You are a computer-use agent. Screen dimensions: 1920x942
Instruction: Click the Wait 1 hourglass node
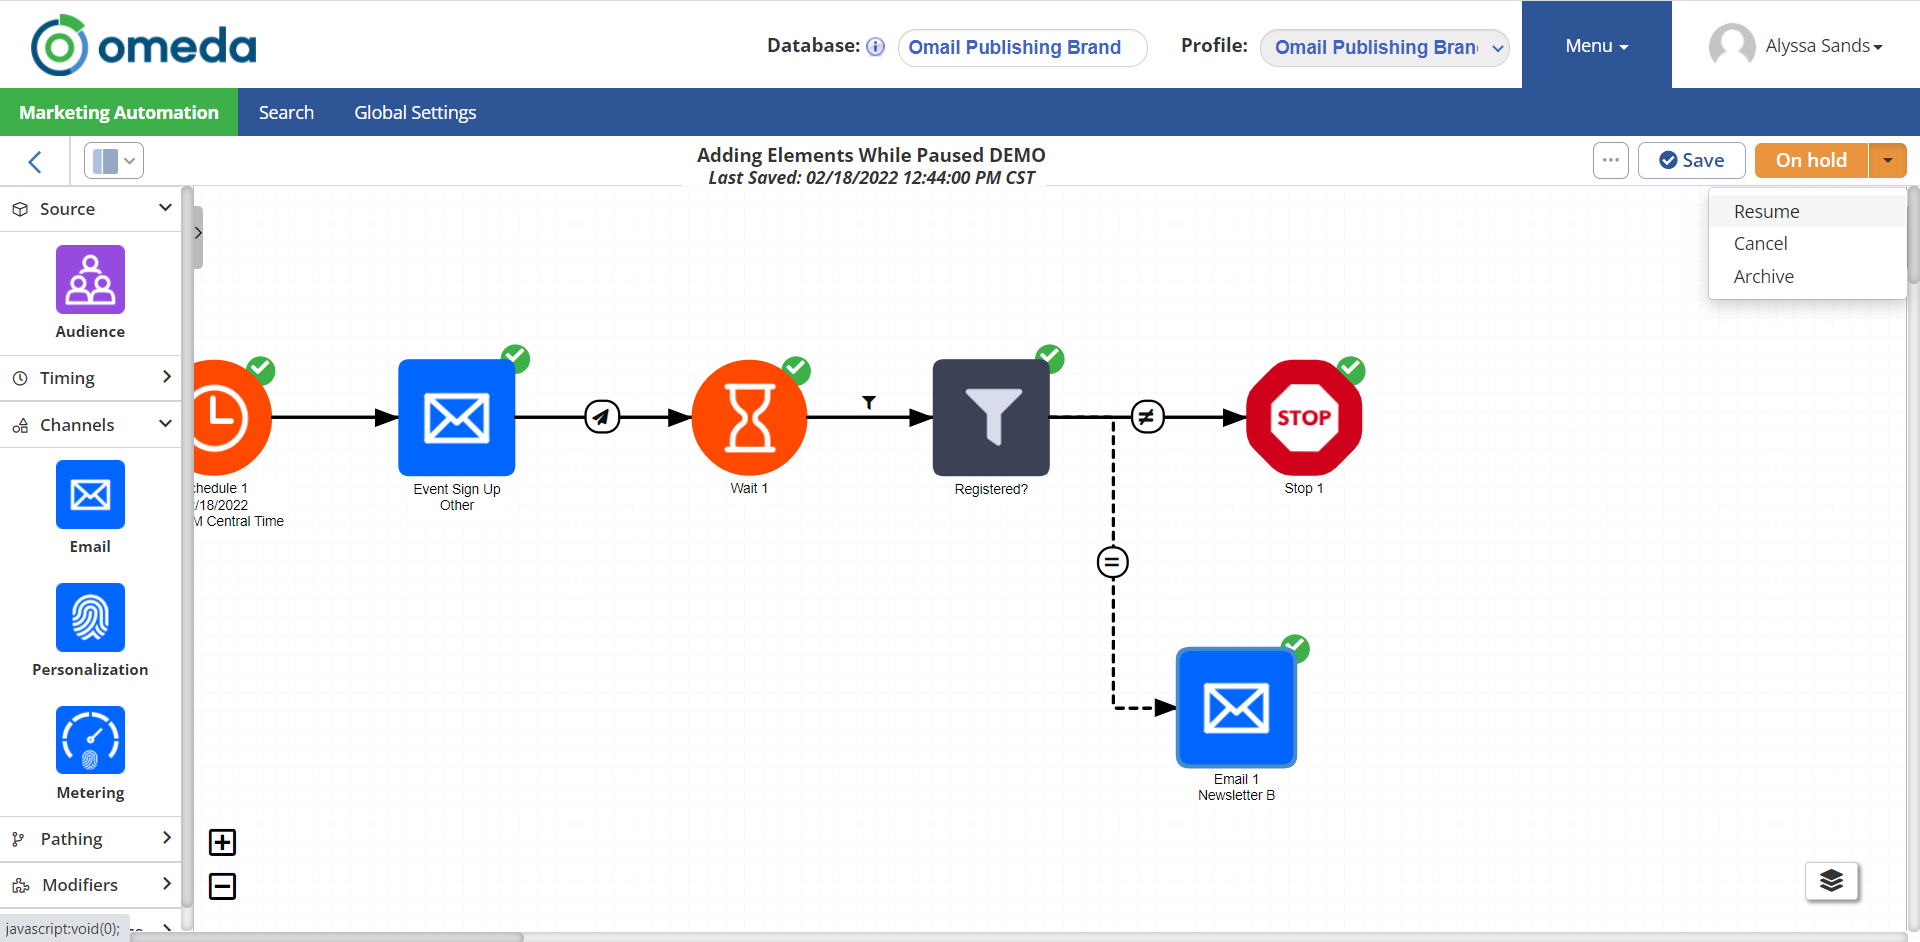(x=749, y=418)
